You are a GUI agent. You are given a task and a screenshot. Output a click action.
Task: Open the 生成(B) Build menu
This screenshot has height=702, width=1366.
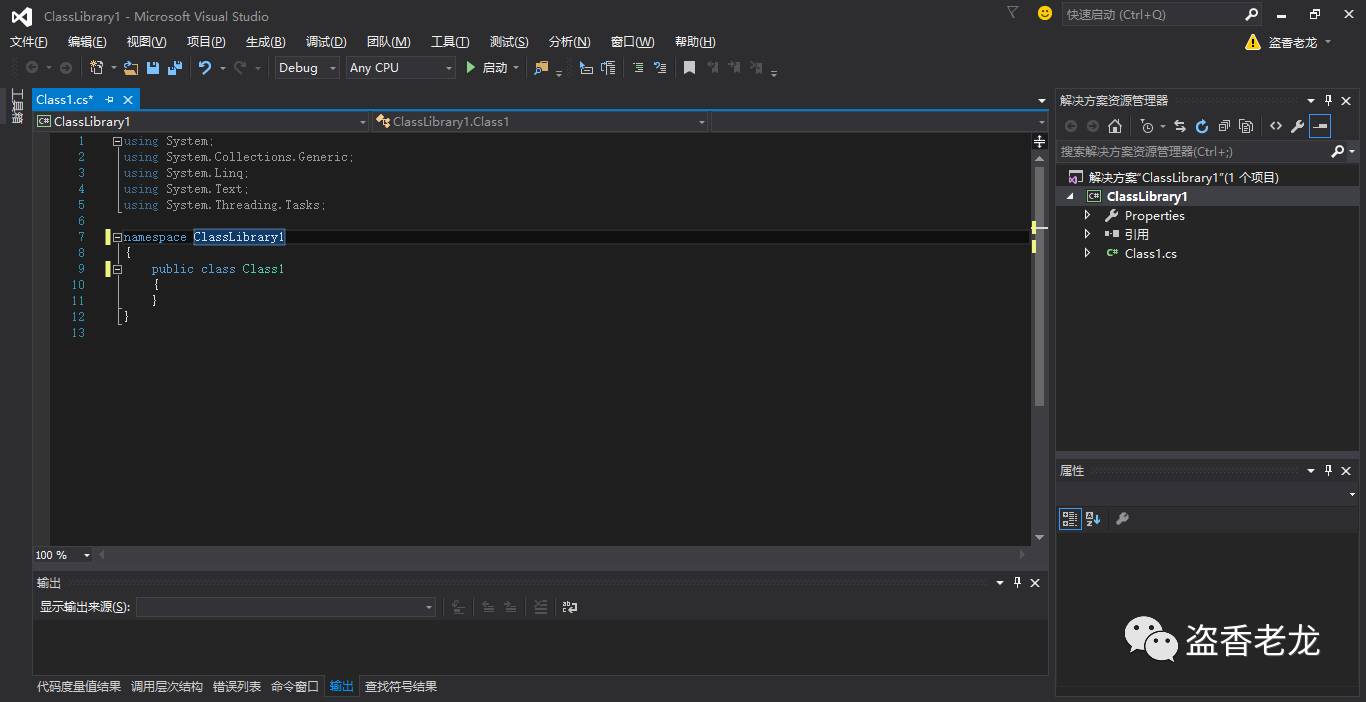point(265,42)
